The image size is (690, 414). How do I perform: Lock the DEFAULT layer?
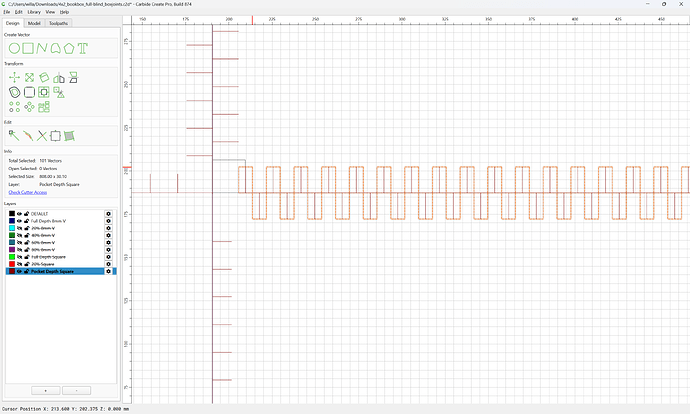pyautogui.click(x=26, y=214)
